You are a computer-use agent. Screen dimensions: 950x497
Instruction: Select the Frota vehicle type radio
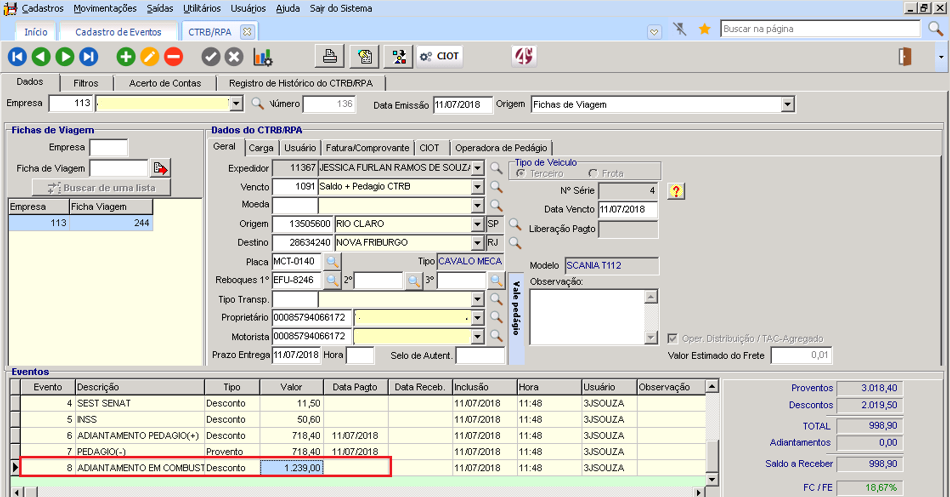coord(593,174)
